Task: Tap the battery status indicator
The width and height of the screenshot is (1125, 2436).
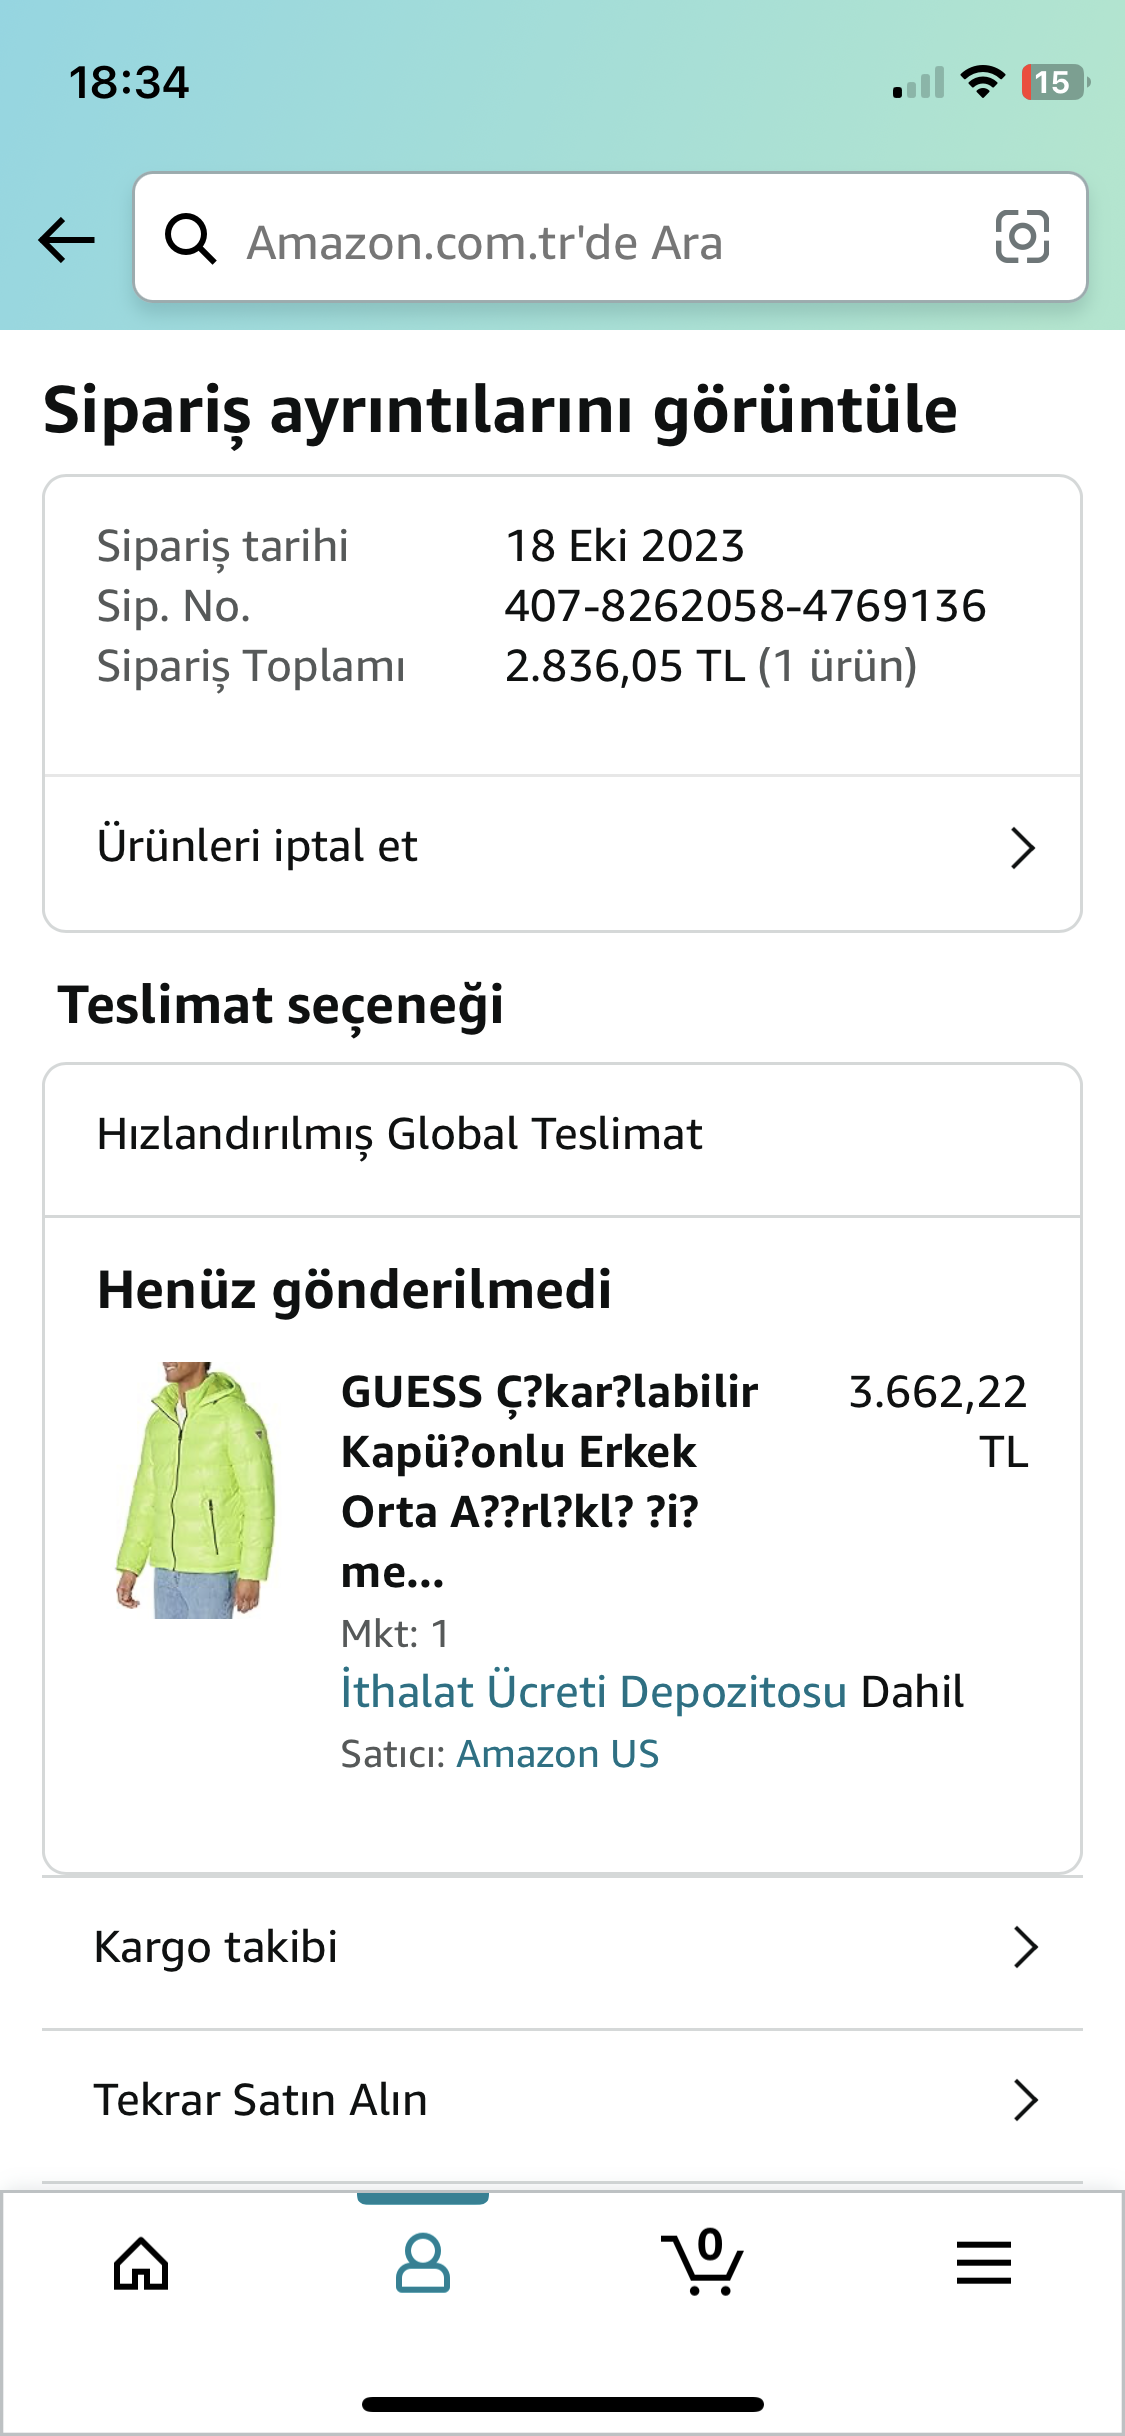Action: click(x=1054, y=83)
